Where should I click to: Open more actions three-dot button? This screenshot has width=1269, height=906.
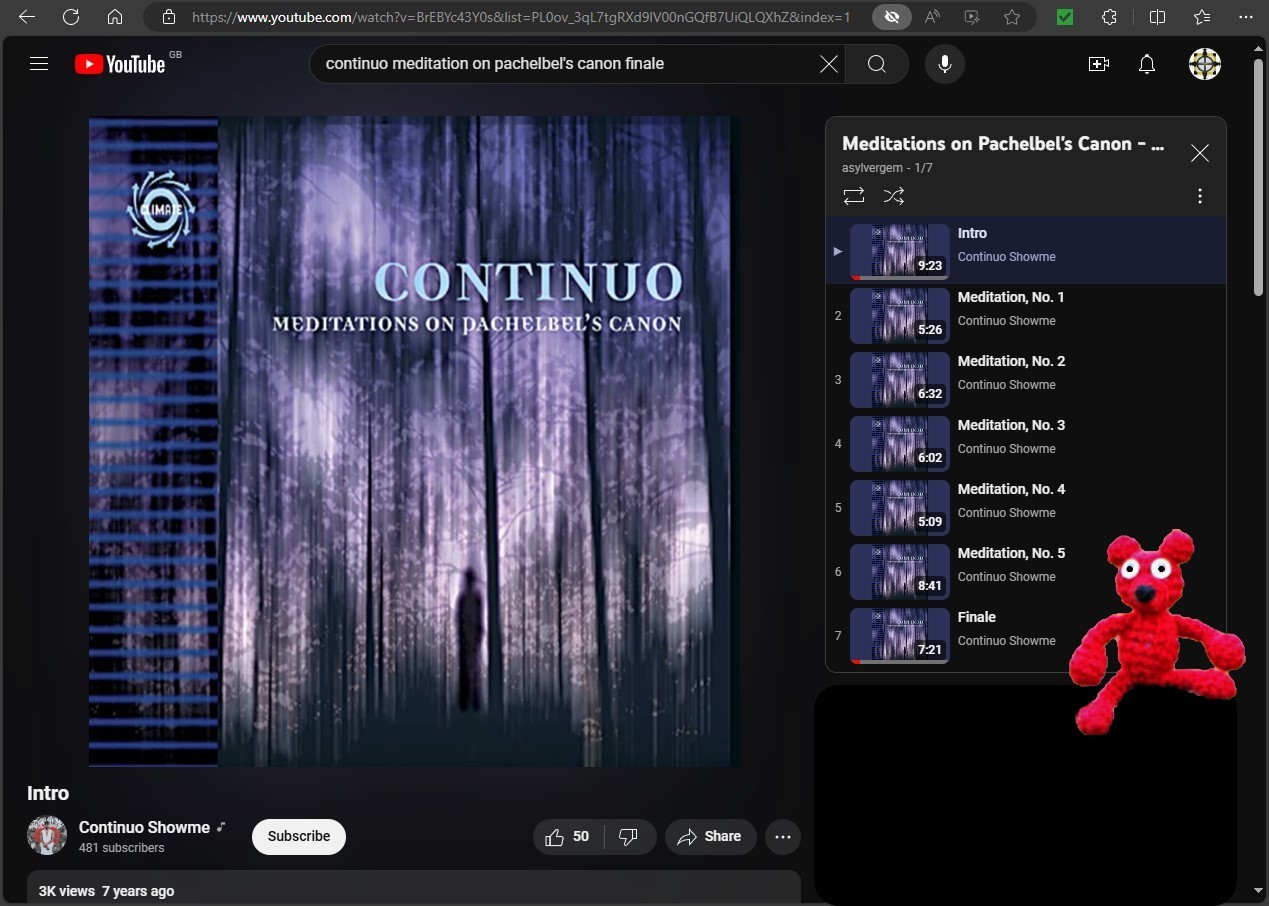tap(783, 837)
